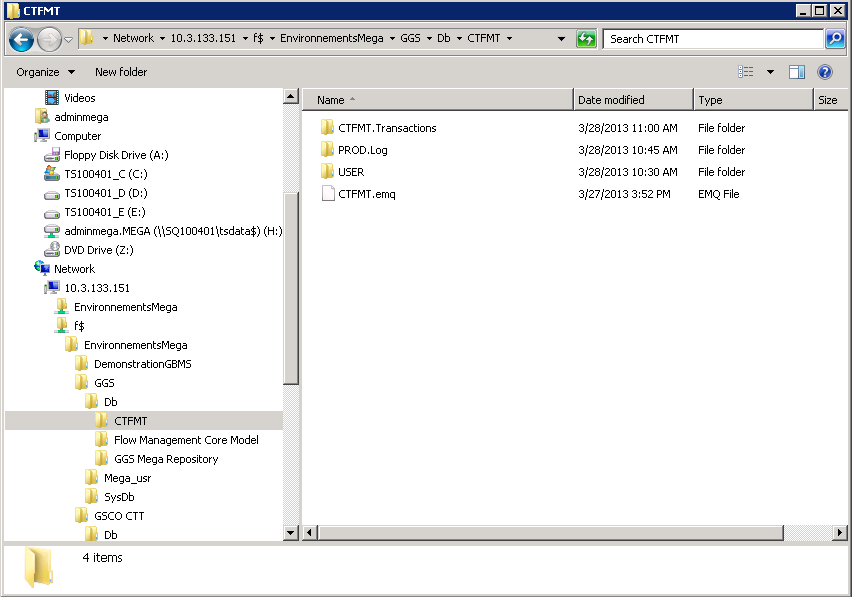The image size is (852, 597).
Task: Open the DVD Drive (Z:) entry
Action: [98, 250]
